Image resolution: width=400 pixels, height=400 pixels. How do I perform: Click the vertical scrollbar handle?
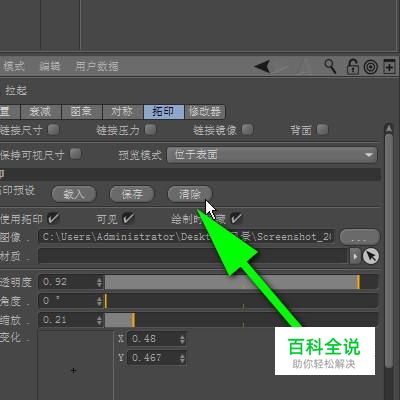[x=389, y=251]
